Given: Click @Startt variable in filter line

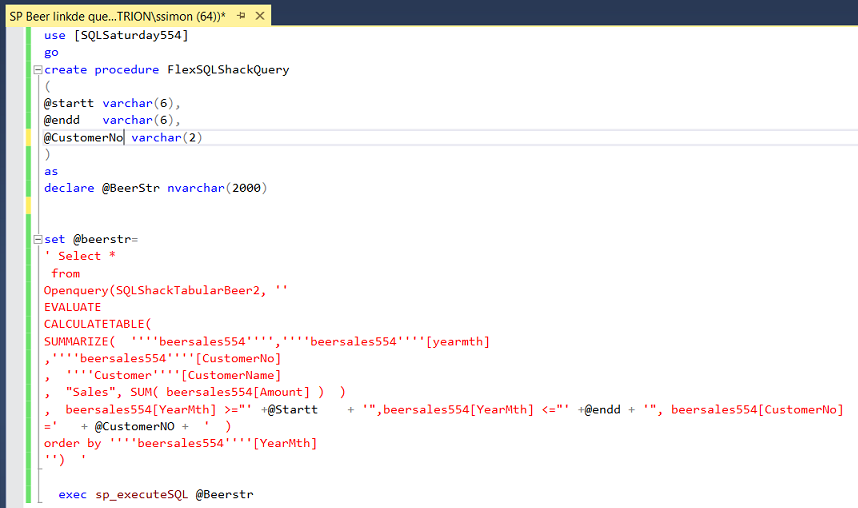Looking at the screenshot, I should pyautogui.click(x=293, y=409).
